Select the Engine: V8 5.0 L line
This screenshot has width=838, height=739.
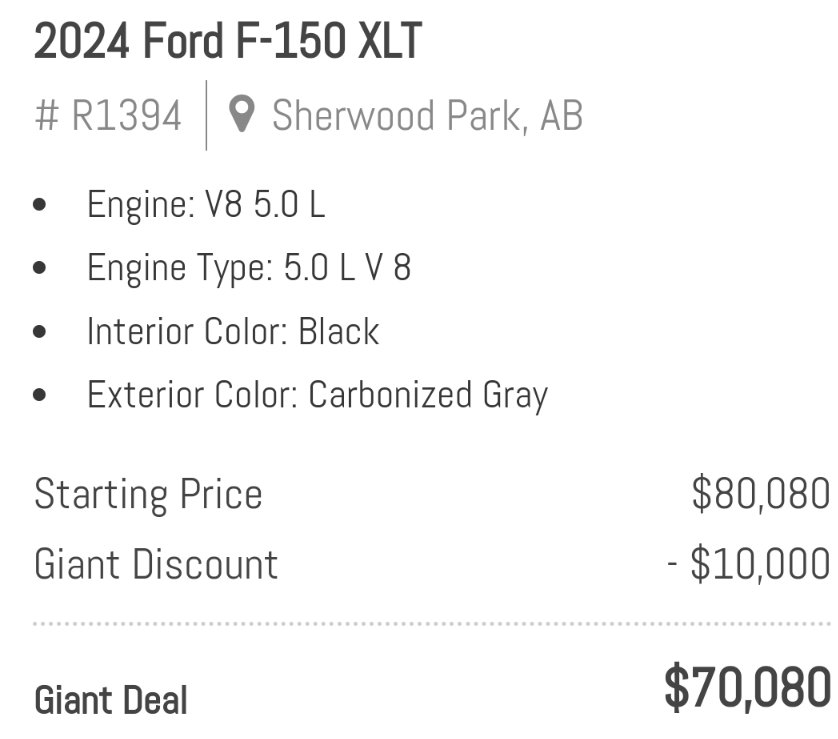[206, 205]
